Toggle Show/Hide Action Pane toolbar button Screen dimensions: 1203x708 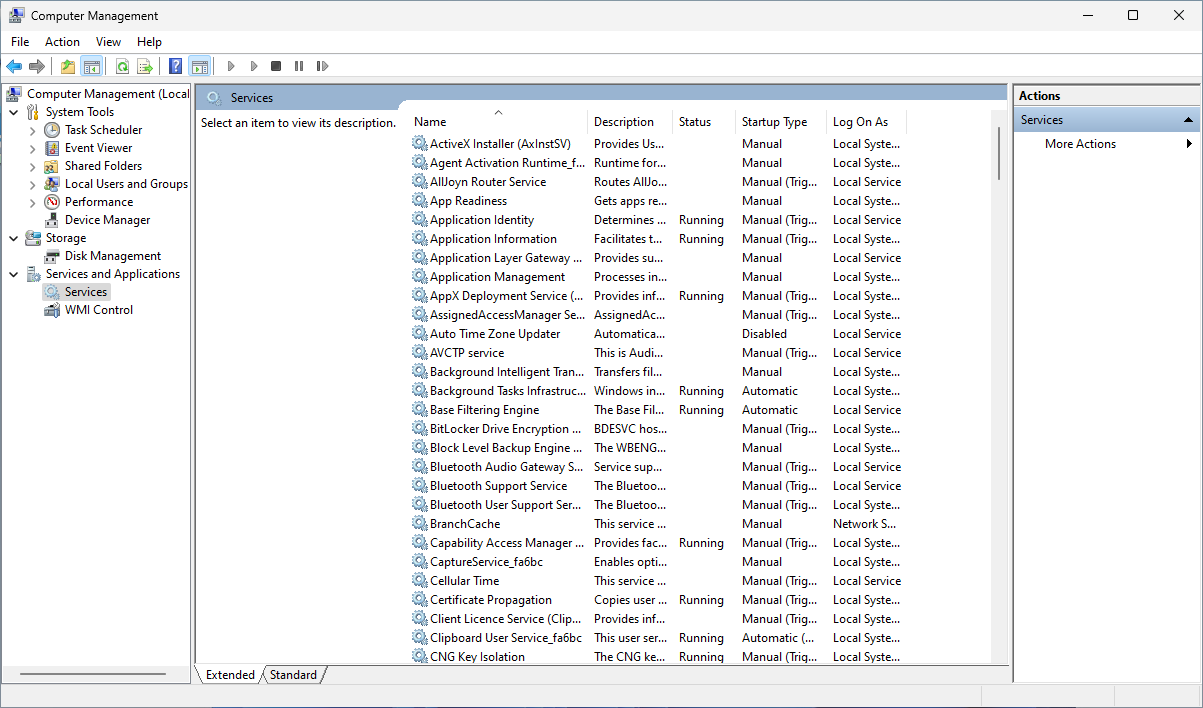pos(199,66)
